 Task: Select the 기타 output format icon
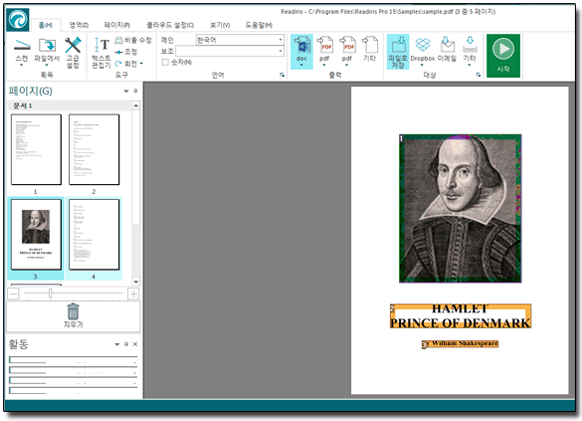click(370, 45)
